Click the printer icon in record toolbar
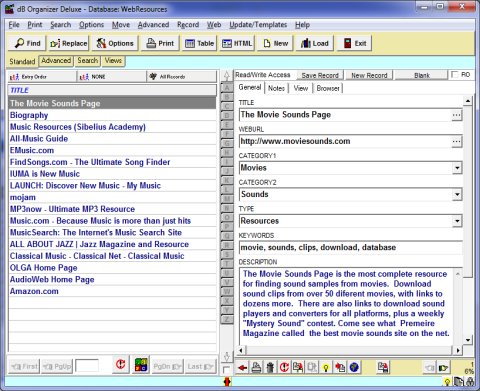This screenshot has width=480, height=391. click(x=256, y=367)
